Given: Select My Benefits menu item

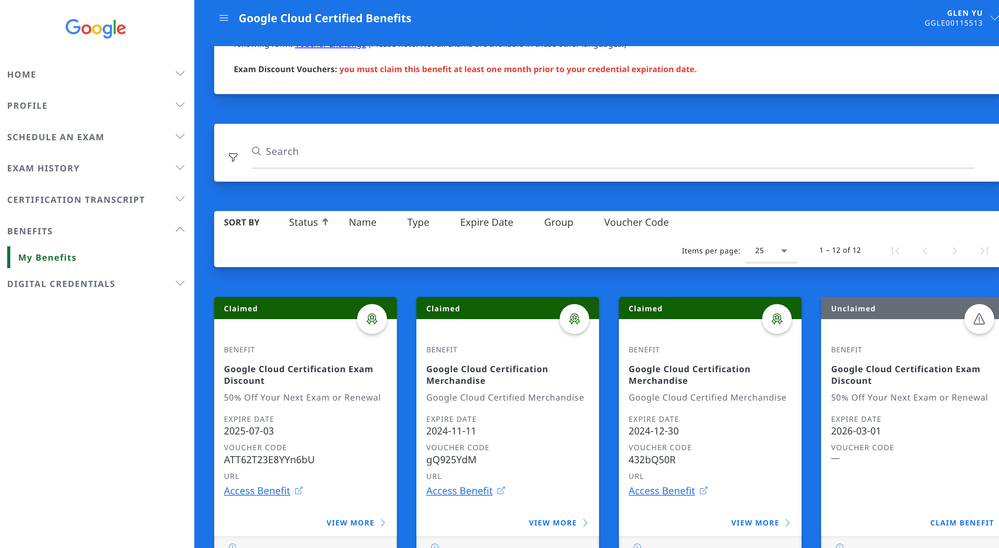Looking at the screenshot, I should tap(47, 257).
